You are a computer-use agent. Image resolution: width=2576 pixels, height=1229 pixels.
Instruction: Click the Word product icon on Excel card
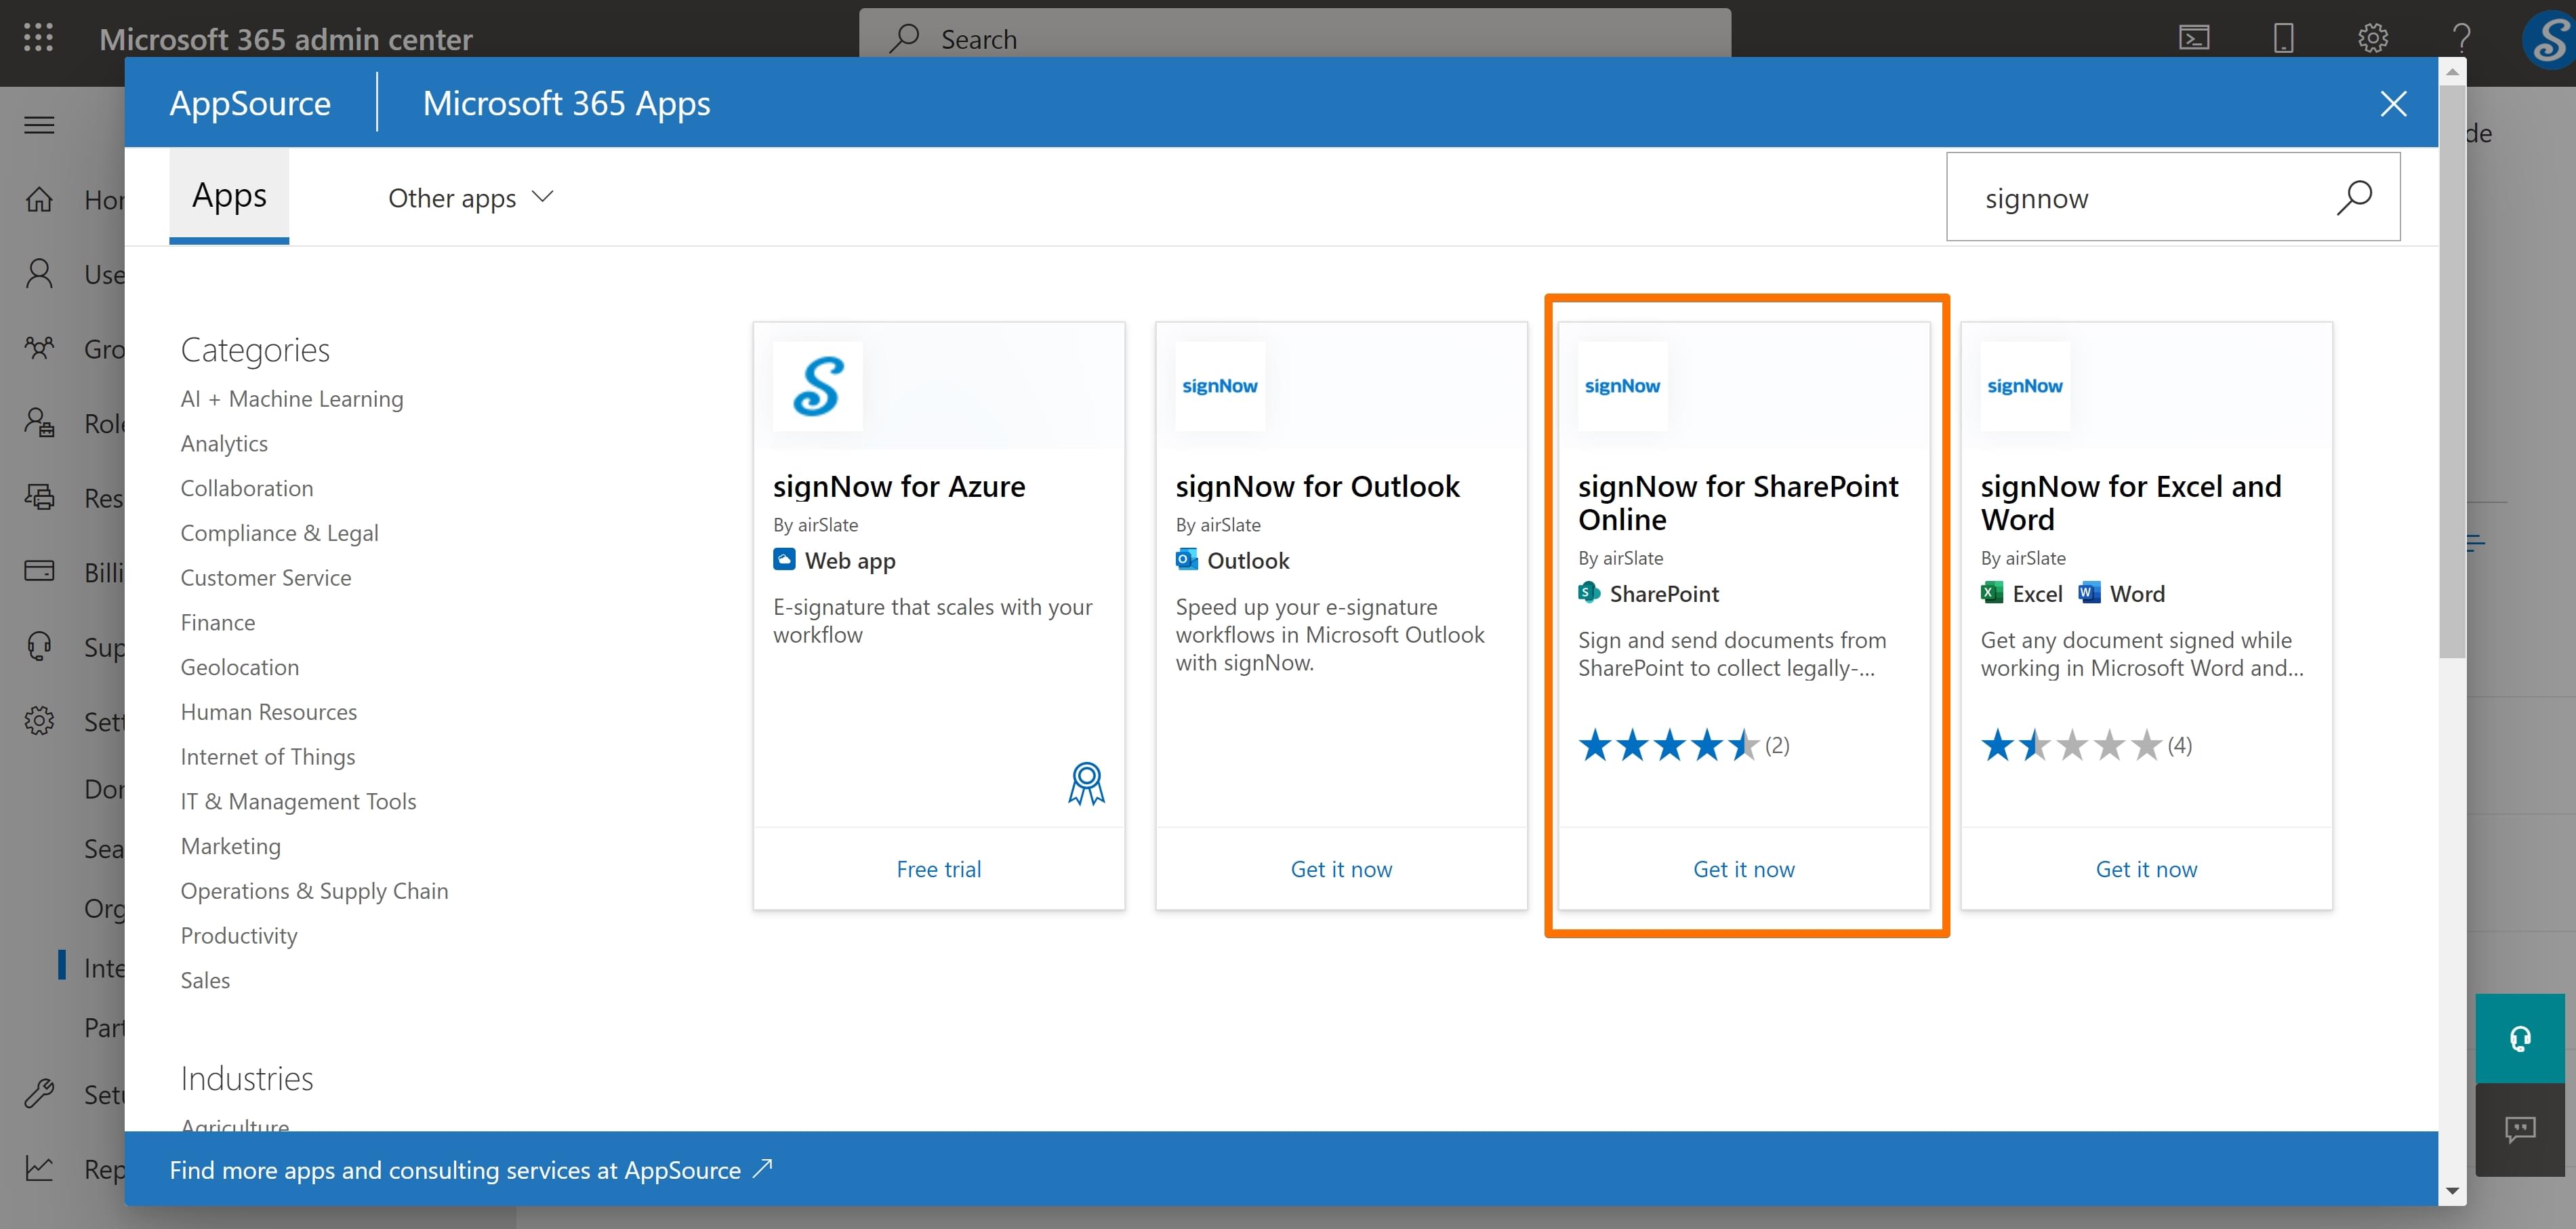click(x=2089, y=593)
